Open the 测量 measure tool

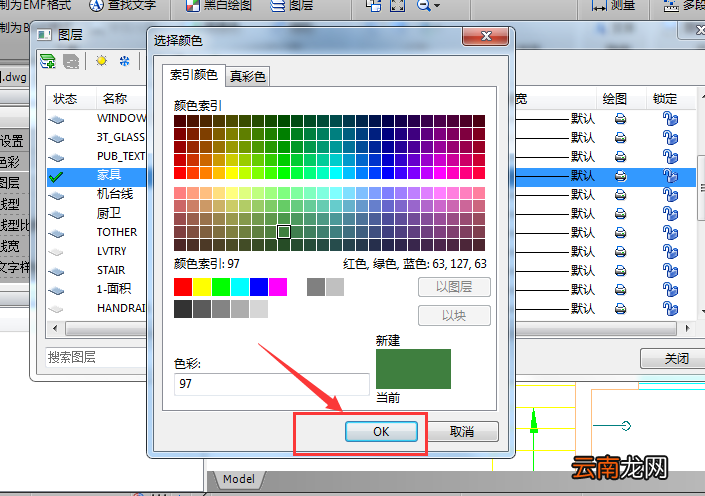pos(613,5)
